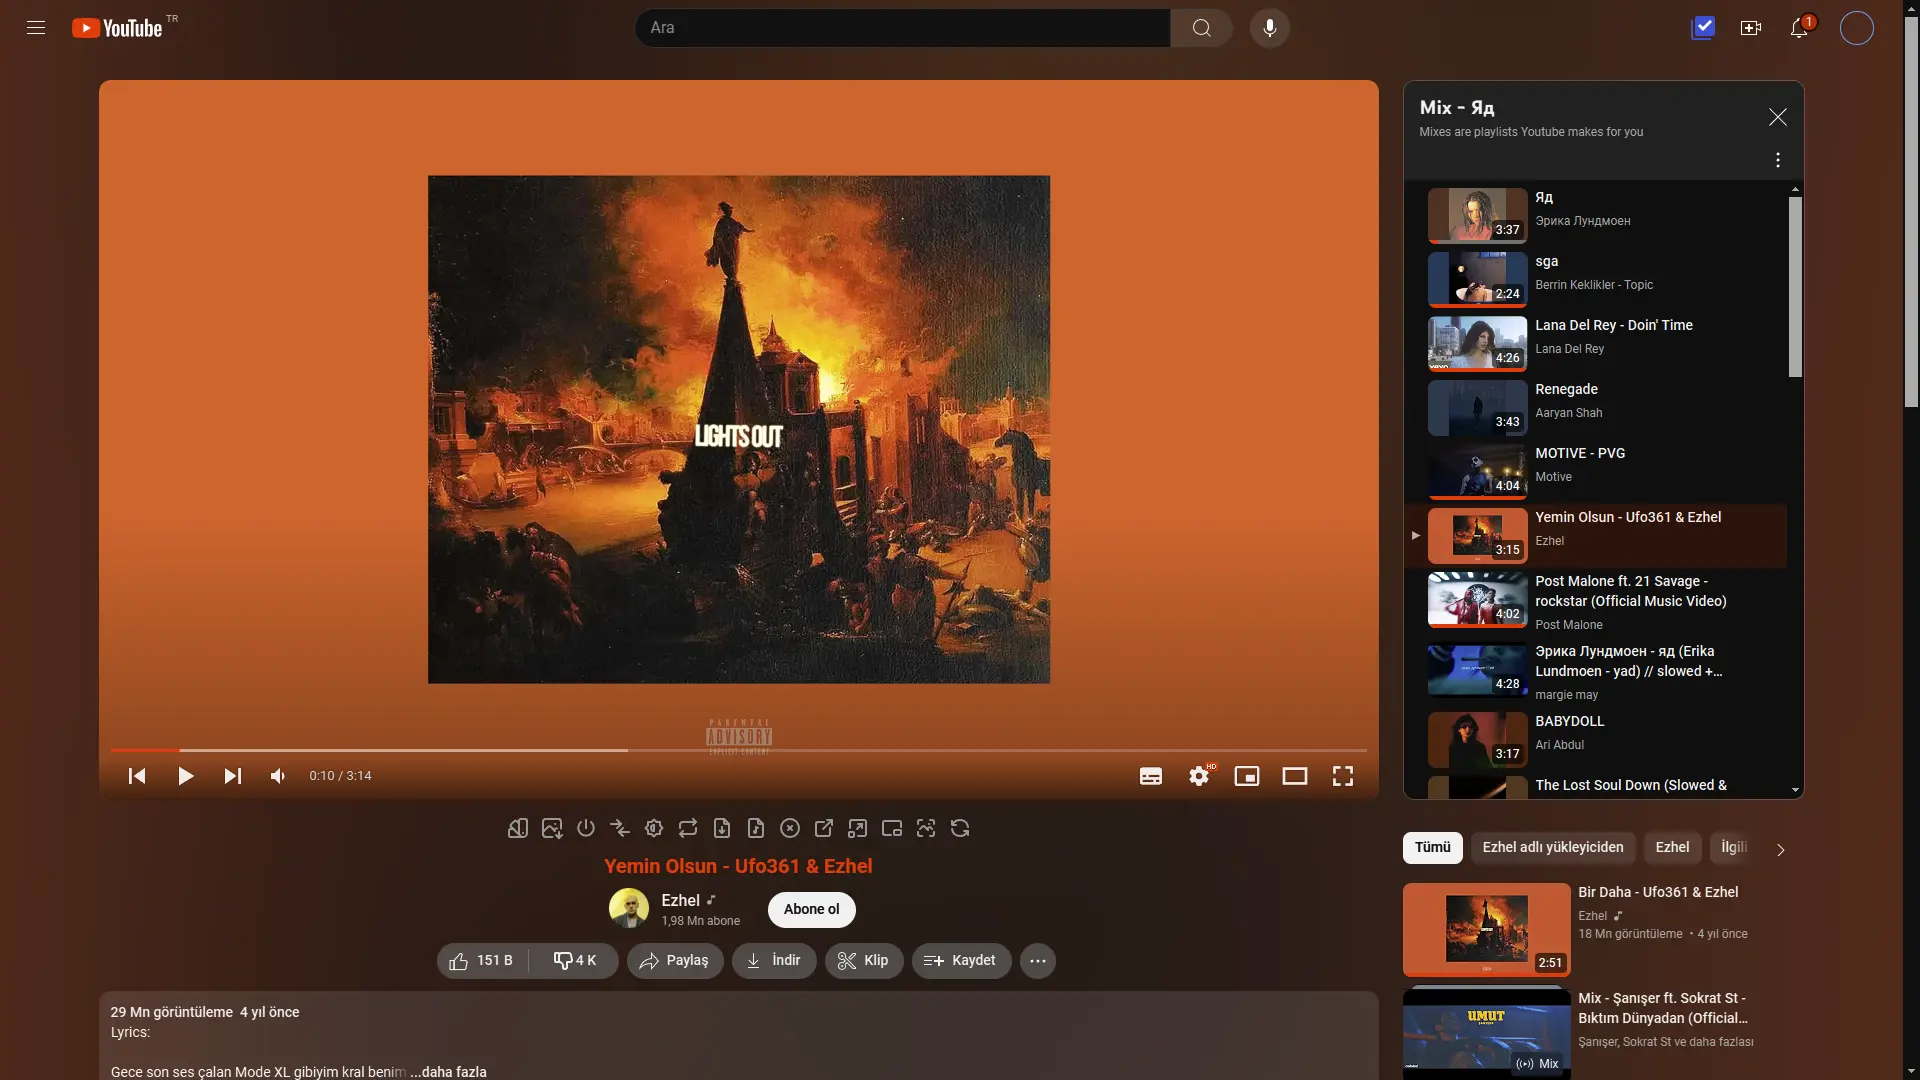This screenshot has height=1080, width=1920.
Task: Click the theme swatch icon below player
Action: (518, 828)
